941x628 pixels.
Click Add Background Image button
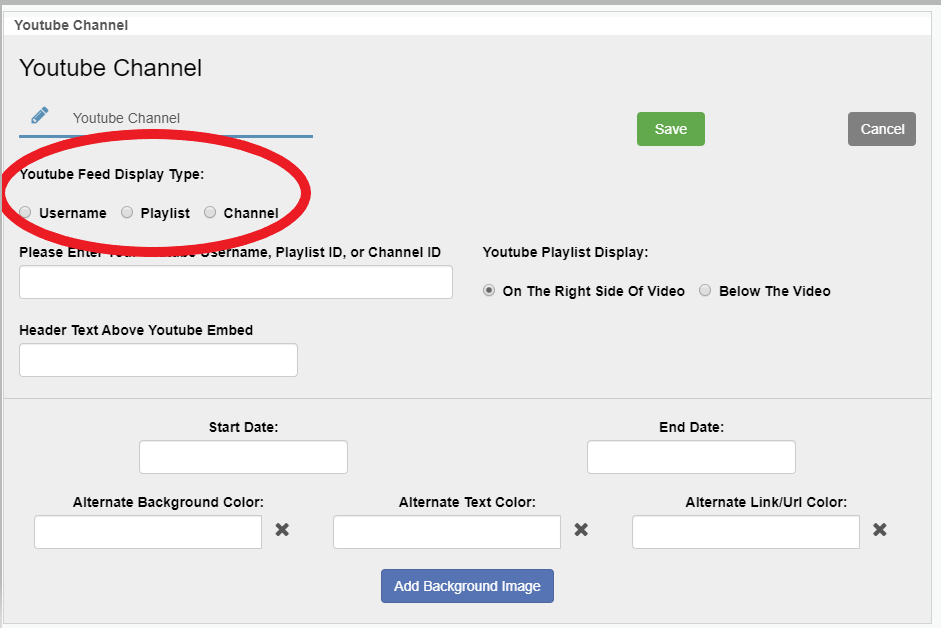pyautogui.click(x=467, y=586)
